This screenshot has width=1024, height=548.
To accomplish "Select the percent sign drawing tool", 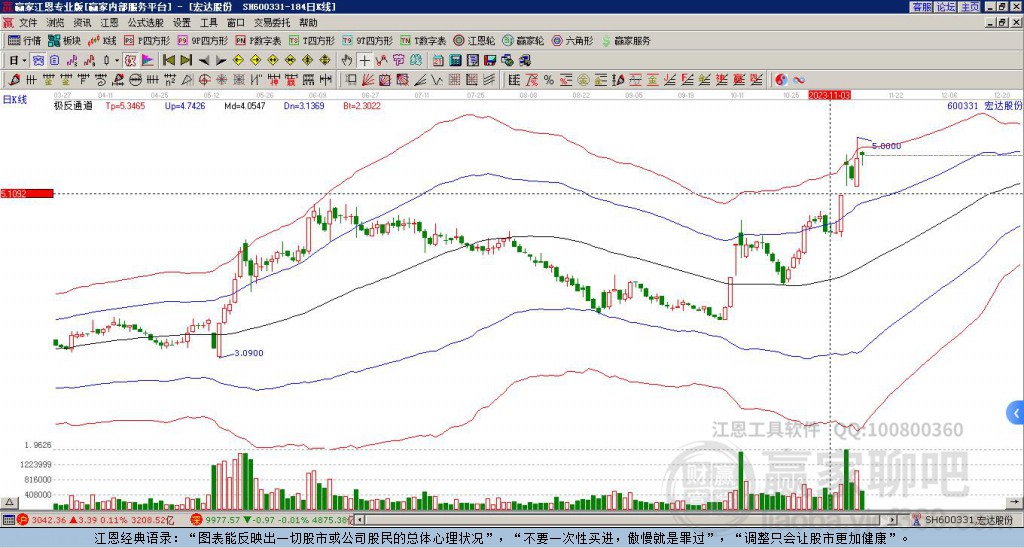I will 549,80.
